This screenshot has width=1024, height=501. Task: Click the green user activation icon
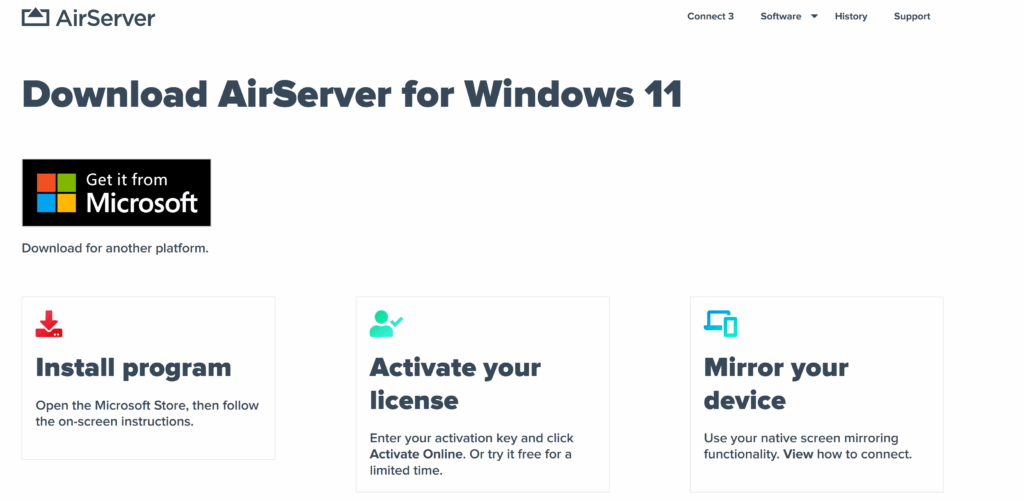coord(385,323)
